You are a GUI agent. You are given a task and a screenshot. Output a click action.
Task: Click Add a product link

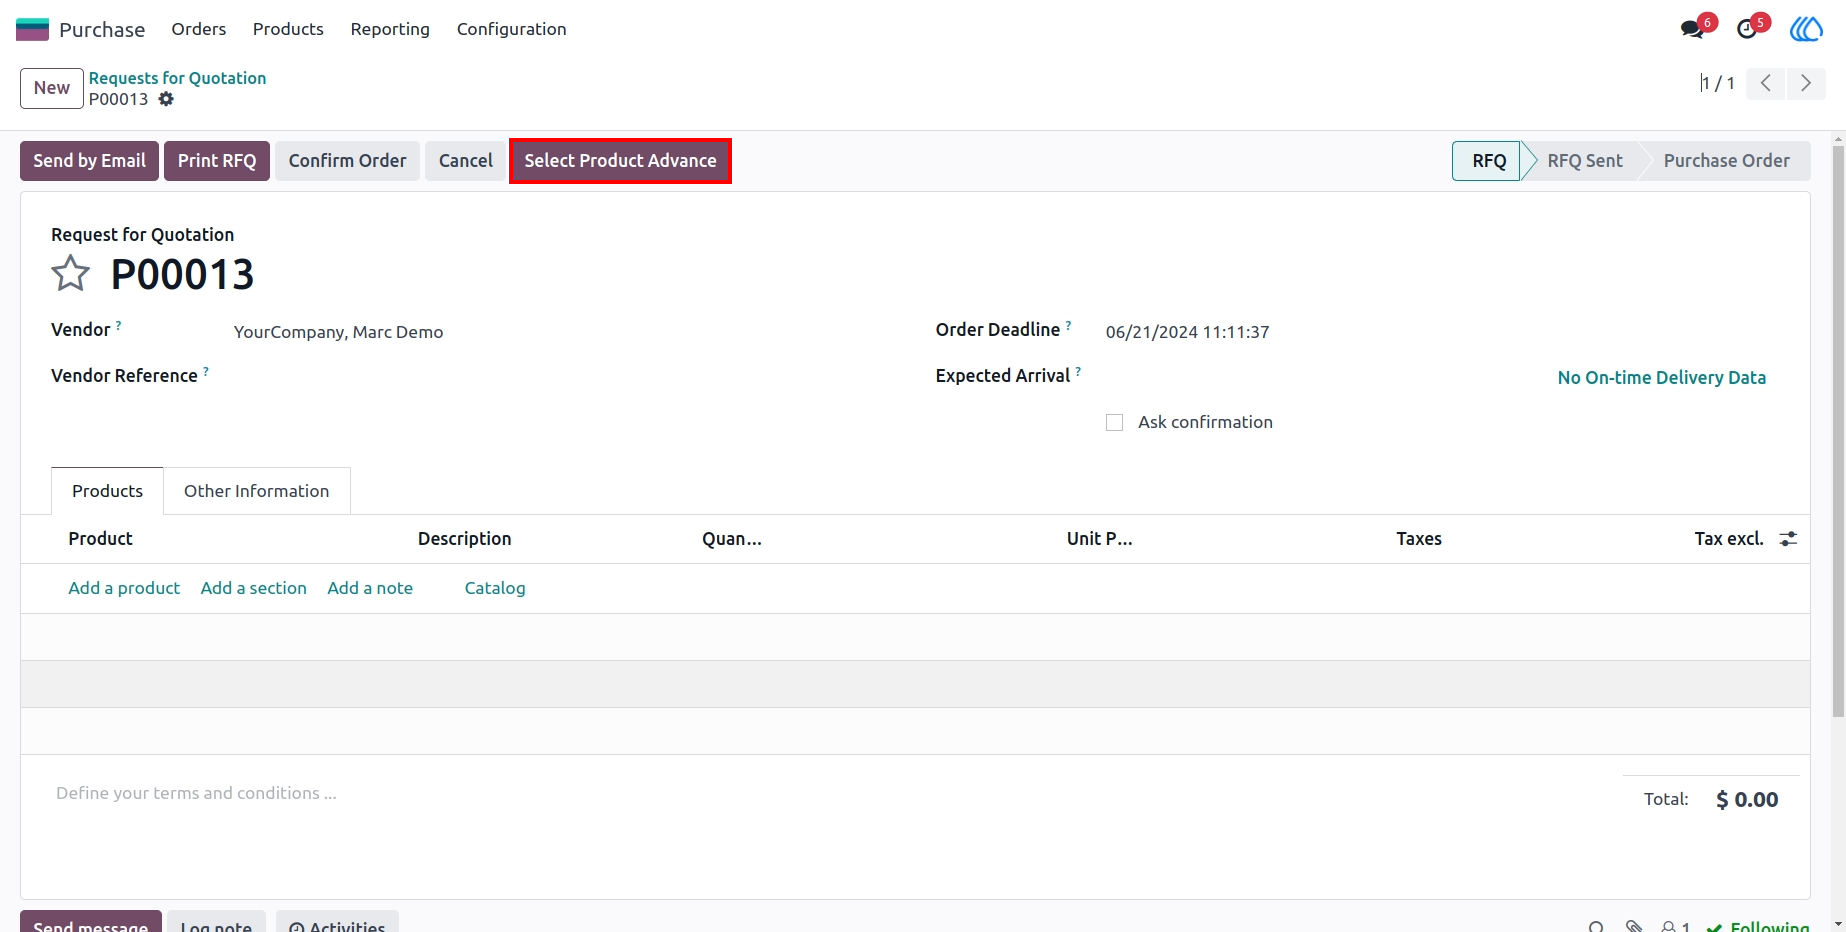[x=124, y=588]
